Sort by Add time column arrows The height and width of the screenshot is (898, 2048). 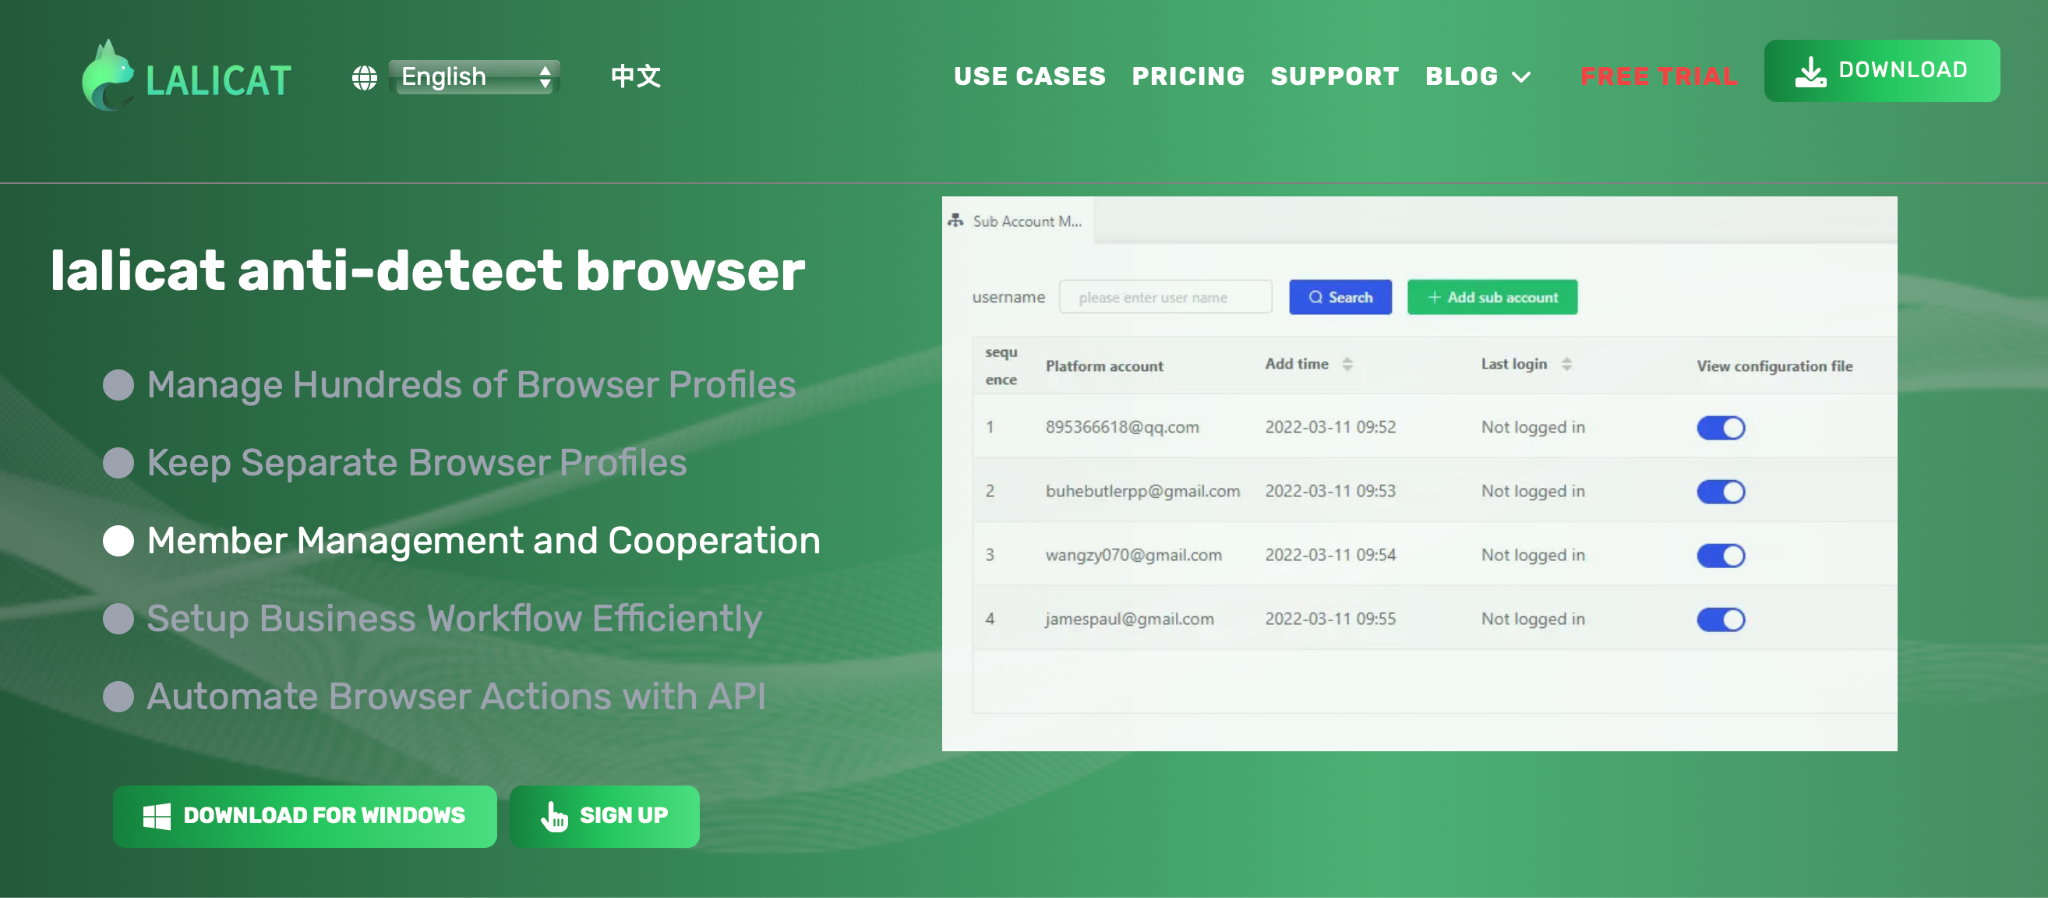click(1347, 364)
